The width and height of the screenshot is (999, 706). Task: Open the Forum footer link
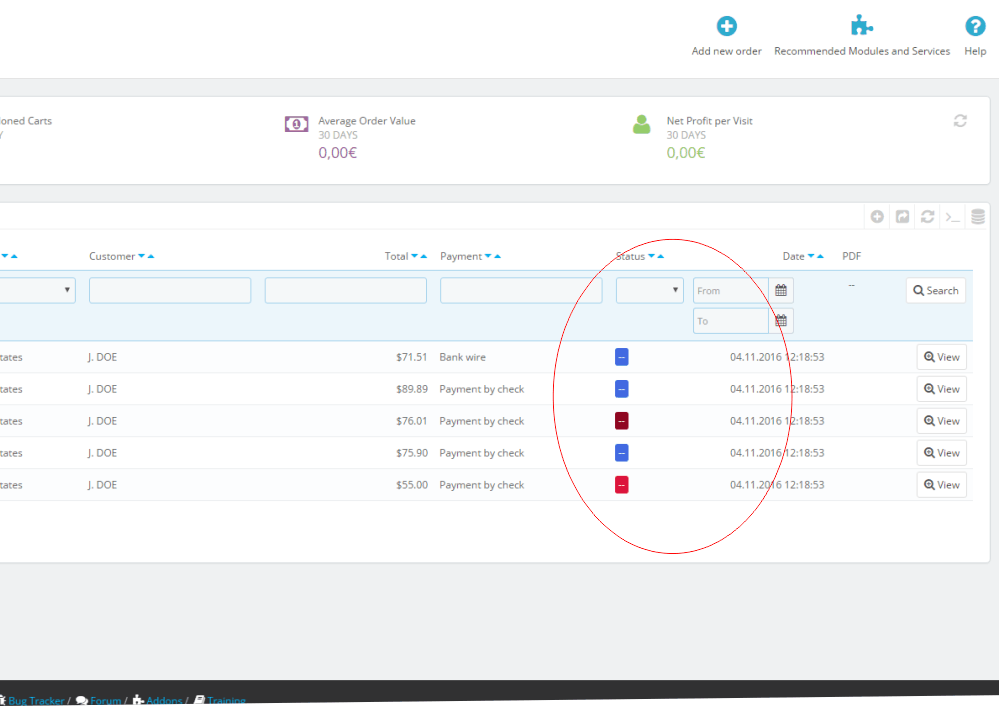105,700
